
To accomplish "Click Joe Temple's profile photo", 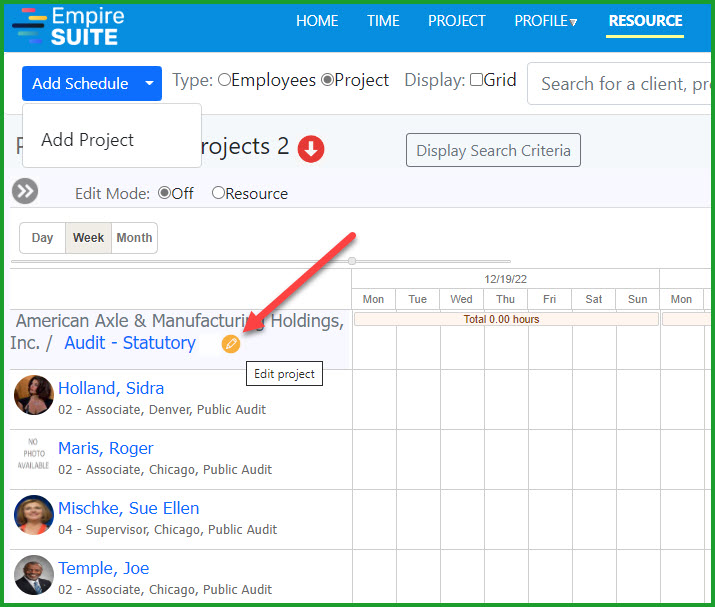I will (x=34, y=575).
